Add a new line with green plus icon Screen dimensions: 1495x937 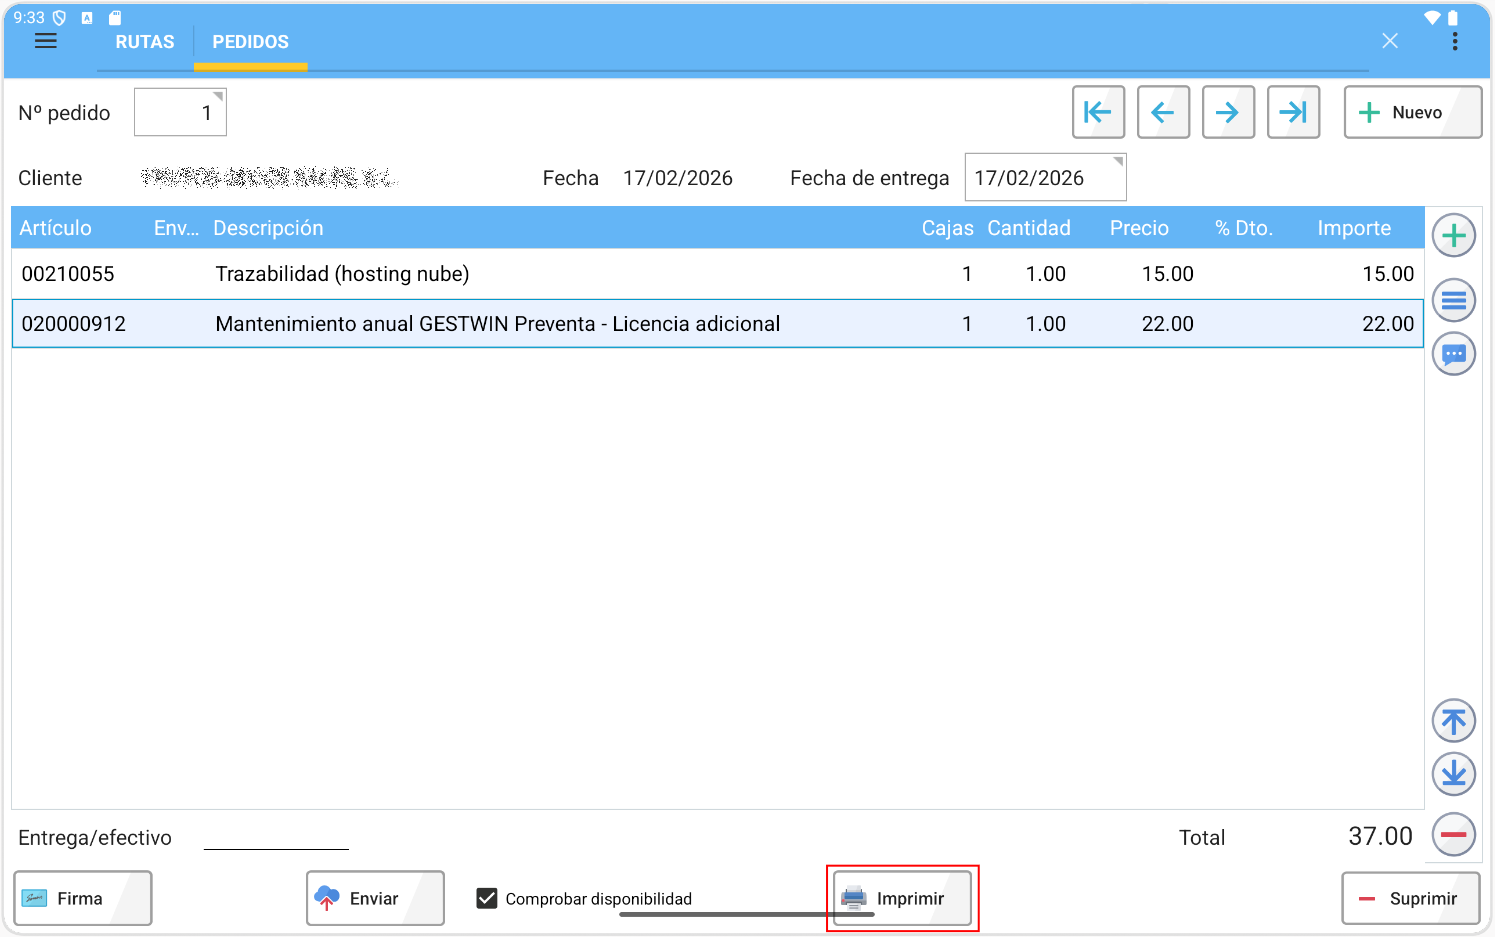point(1453,236)
